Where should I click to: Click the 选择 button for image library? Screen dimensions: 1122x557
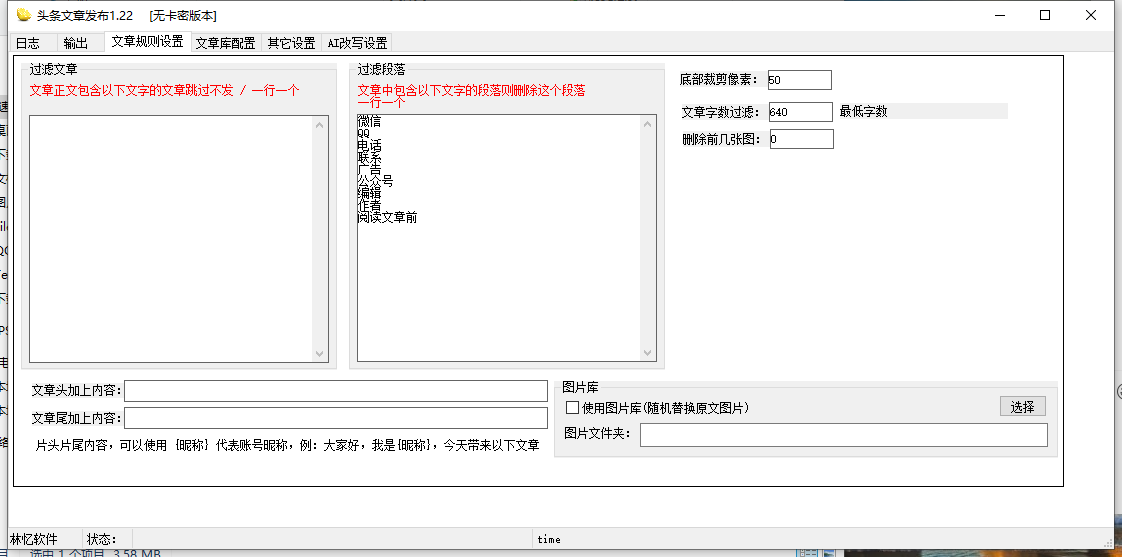[x=1022, y=407]
